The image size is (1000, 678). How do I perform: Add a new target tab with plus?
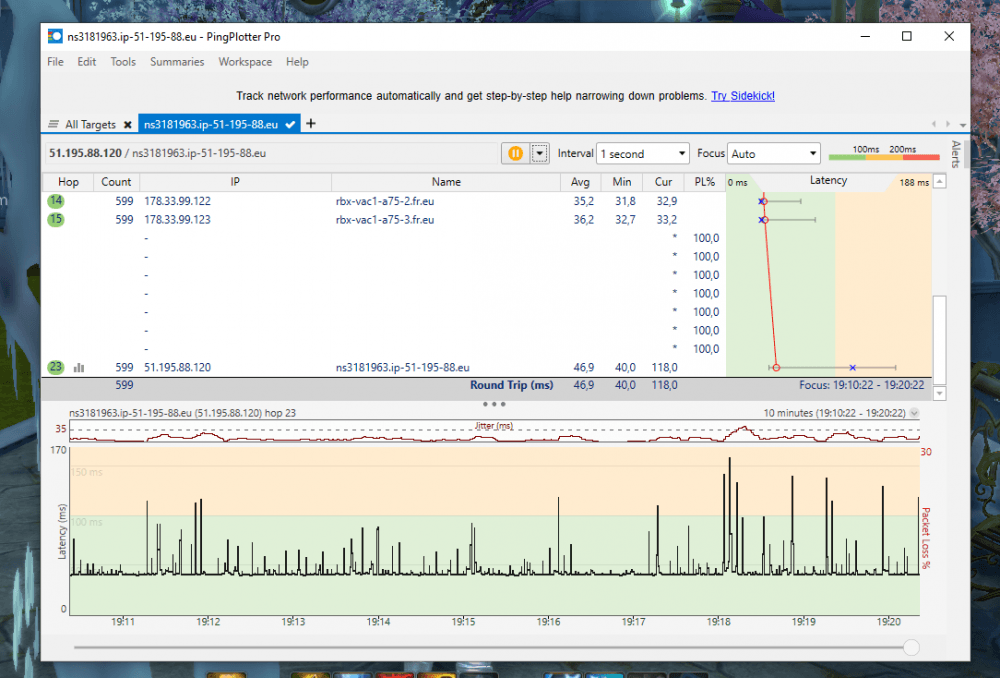coord(310,124)
